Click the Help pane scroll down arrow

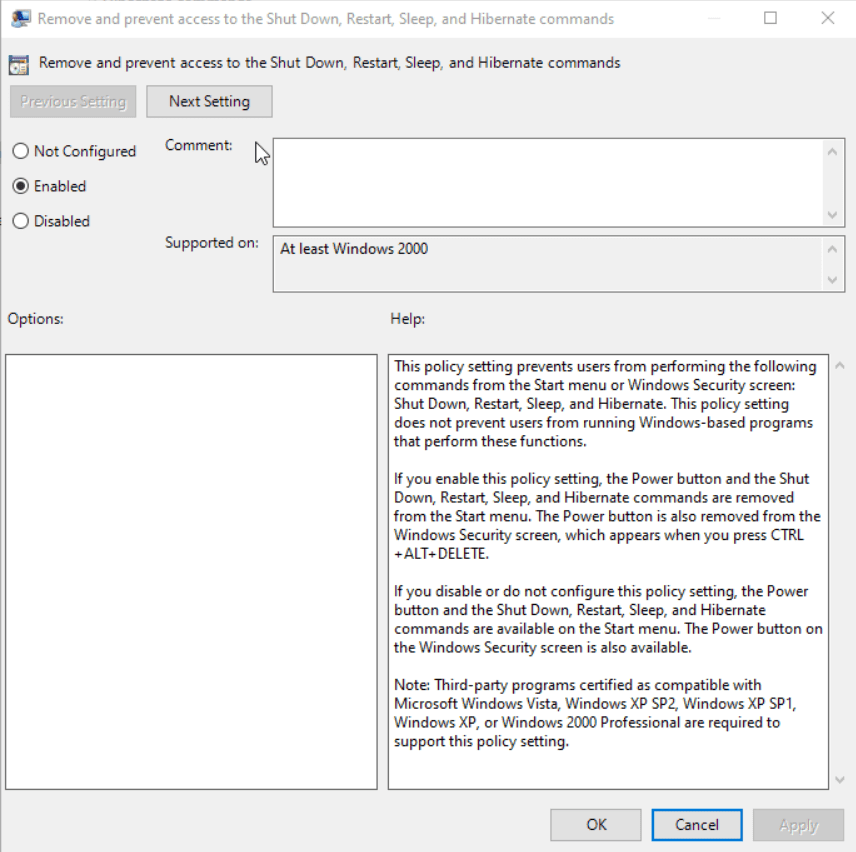pos(840,780)
